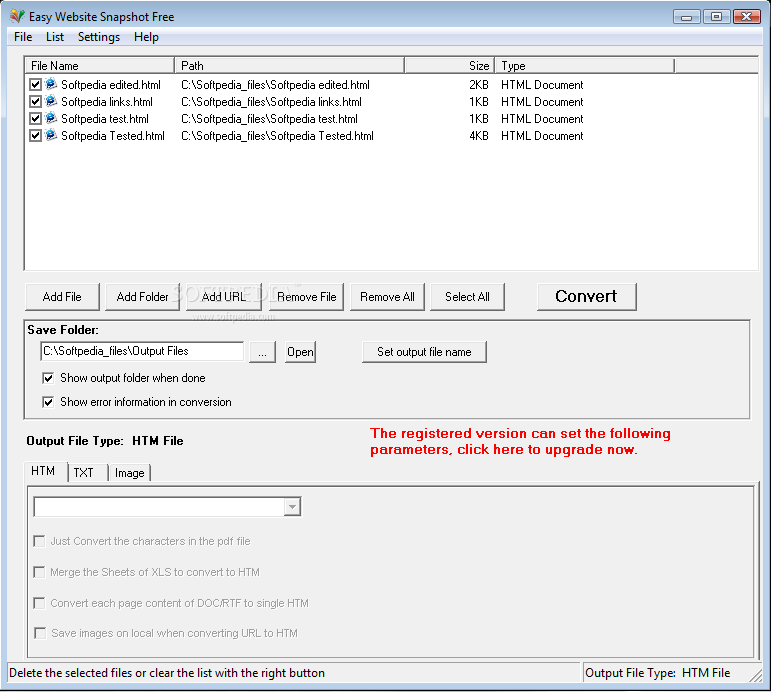Maximize the Easy Website Snapshot window
The width and height of the screenshot is (771, 692).
(x=716, y=17)
